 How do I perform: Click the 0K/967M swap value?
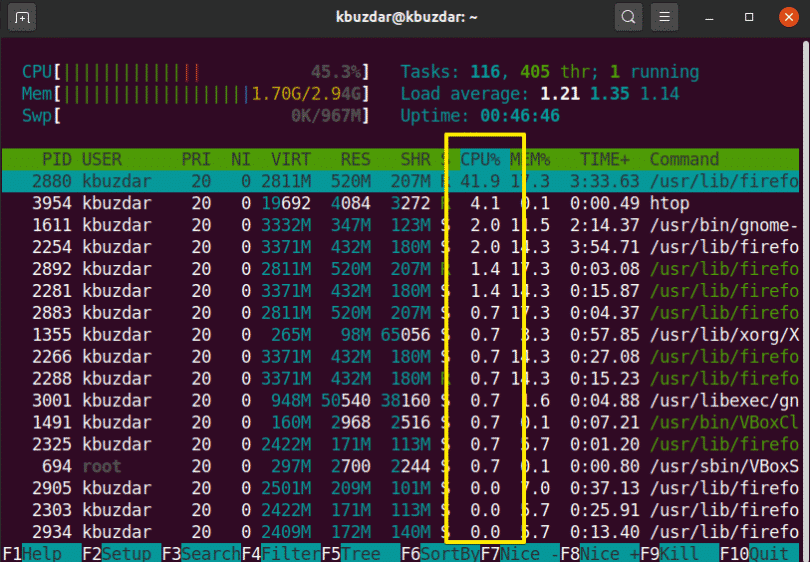pyautogui.click(x=325, y=116)
